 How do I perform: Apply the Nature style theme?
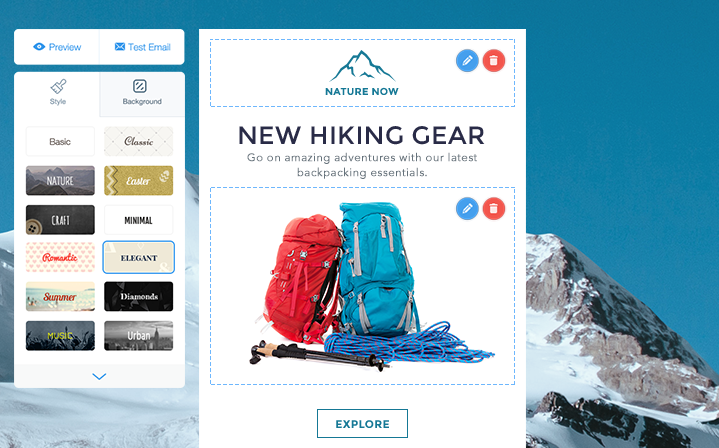coord(60,181)
